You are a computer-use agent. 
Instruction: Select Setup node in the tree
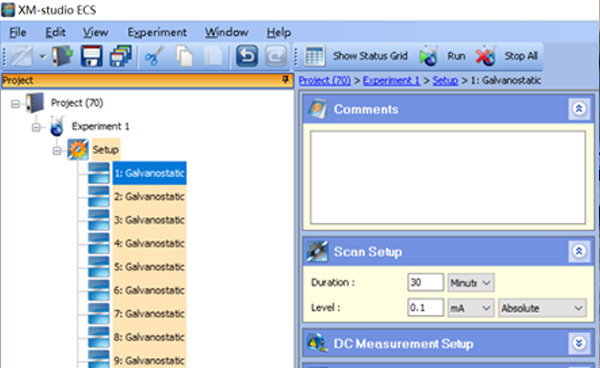pos(106,149)
